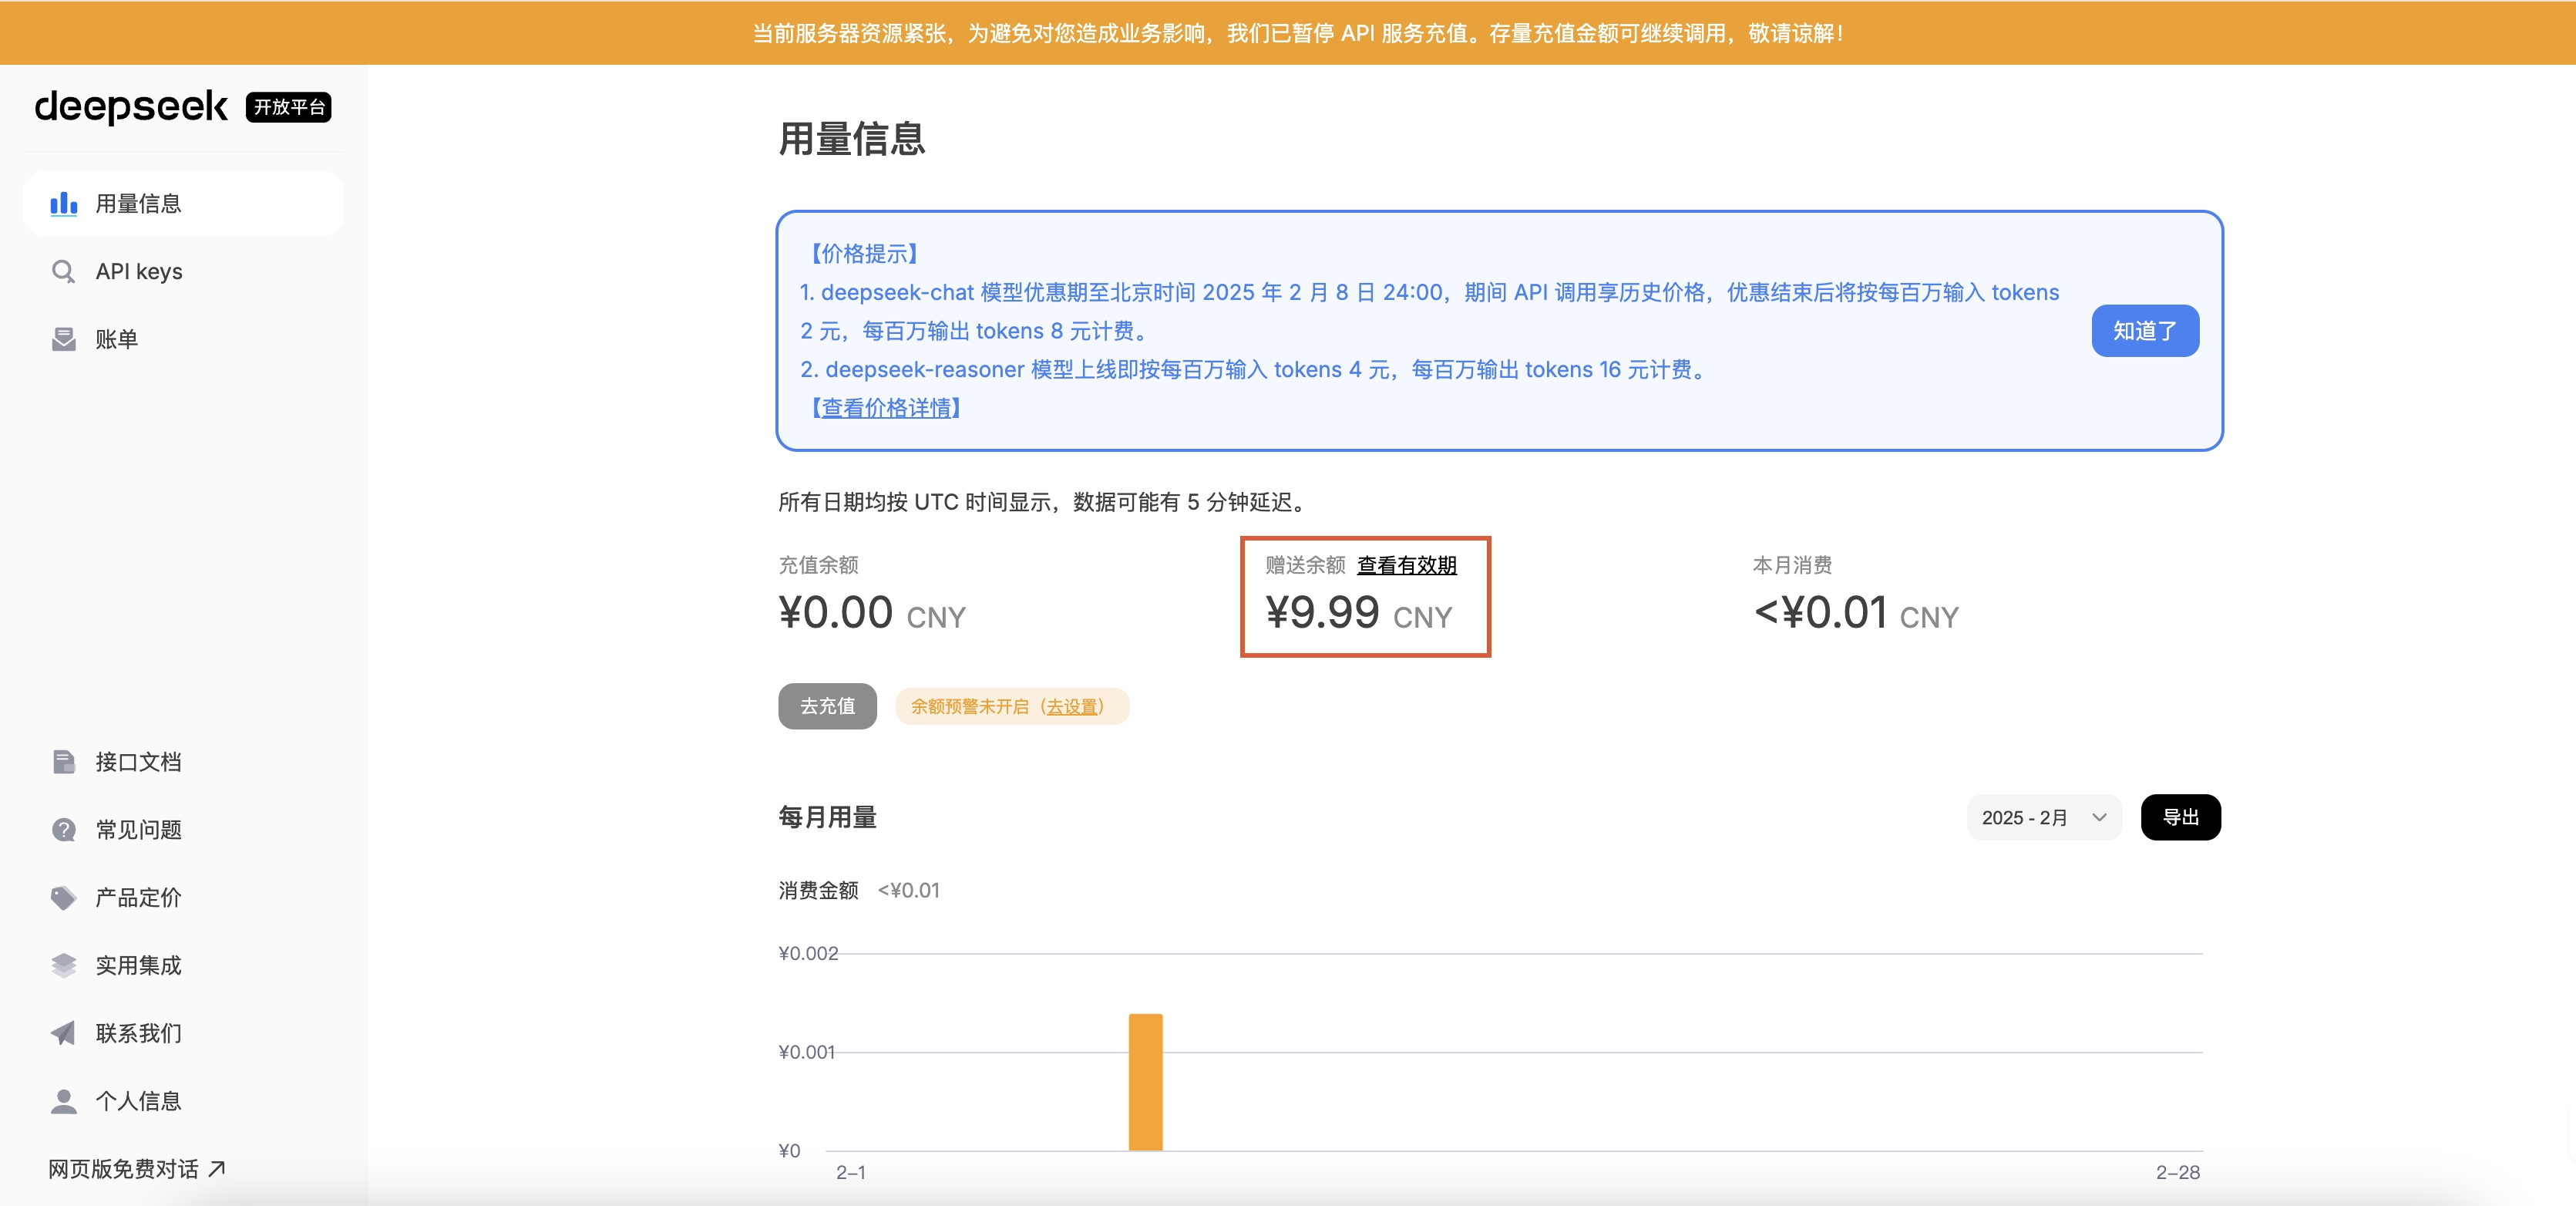Click the billing envelope icon

[63, 340]
